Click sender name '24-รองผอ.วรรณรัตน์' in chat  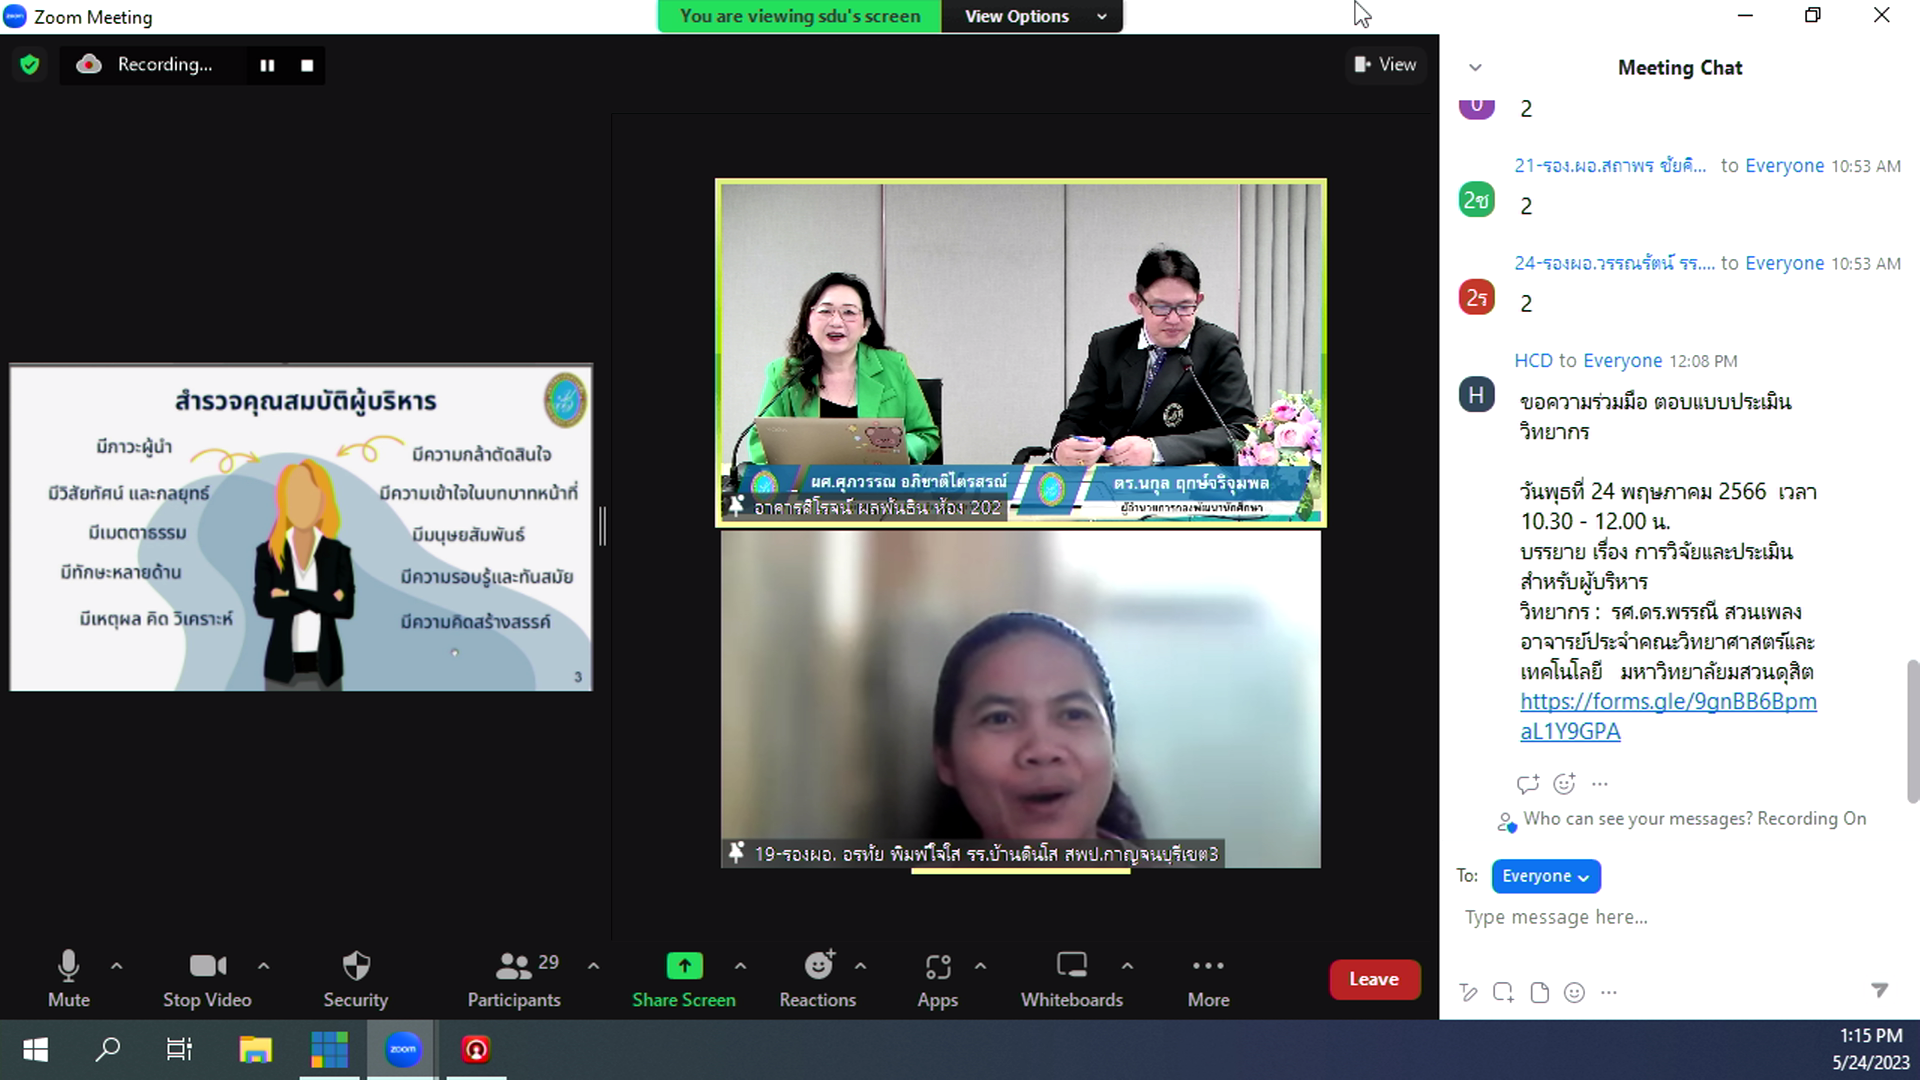1614,263
